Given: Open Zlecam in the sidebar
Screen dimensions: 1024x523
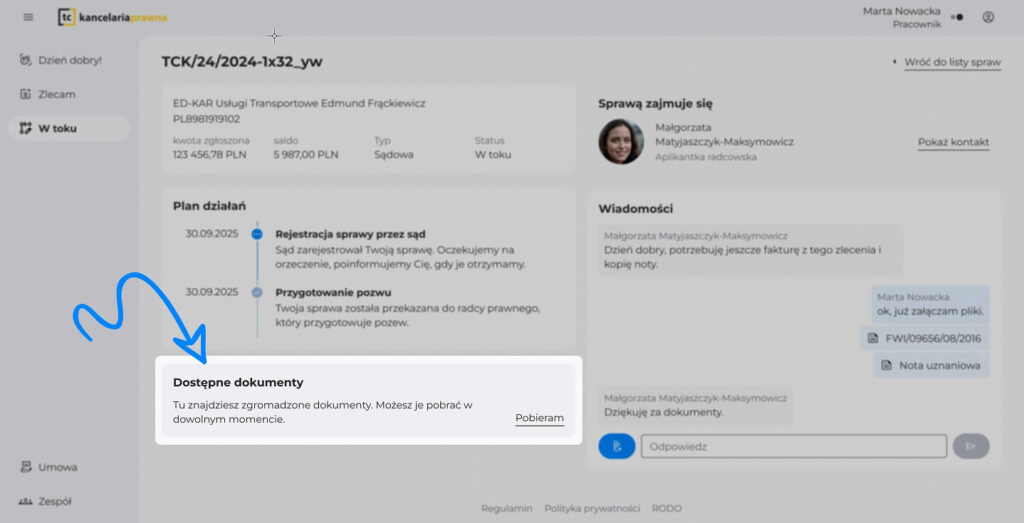Looking at the screenshot, I should (x=56, y=94).
